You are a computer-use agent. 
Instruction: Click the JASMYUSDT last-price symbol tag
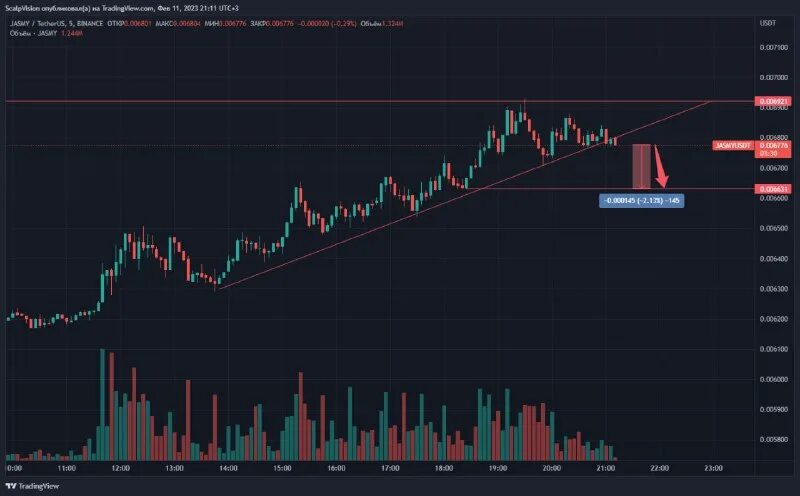[x=733, y=145]
